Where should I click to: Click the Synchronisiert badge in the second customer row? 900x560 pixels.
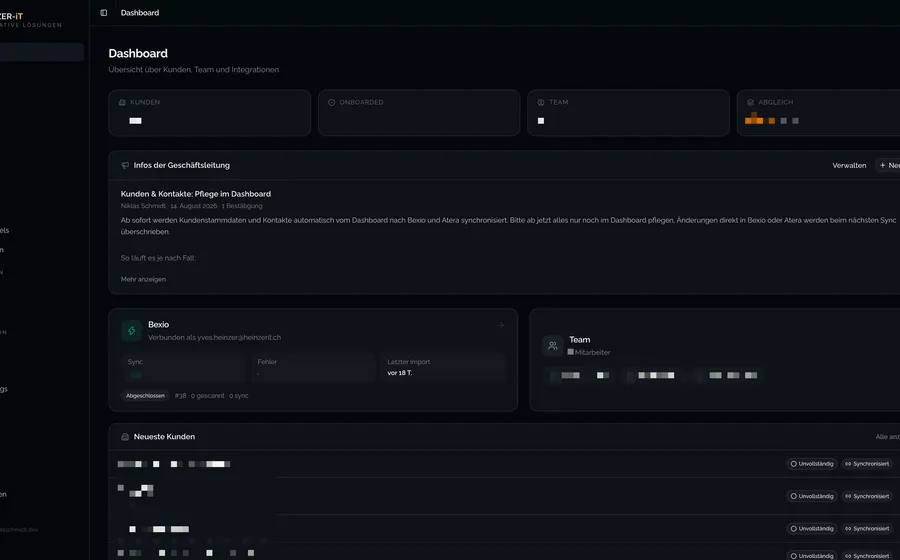tap(867, 496)
